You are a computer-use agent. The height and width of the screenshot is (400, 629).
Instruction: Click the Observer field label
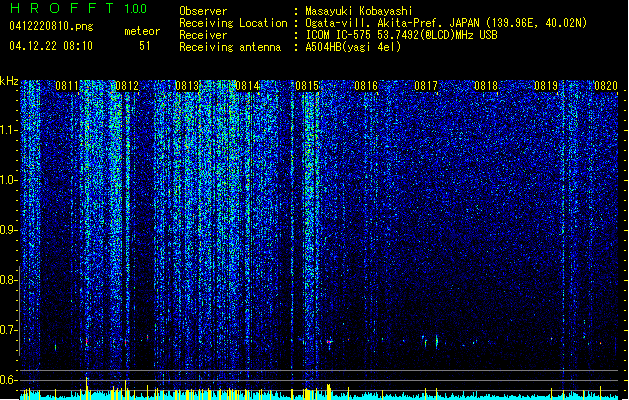pos(203,11)
